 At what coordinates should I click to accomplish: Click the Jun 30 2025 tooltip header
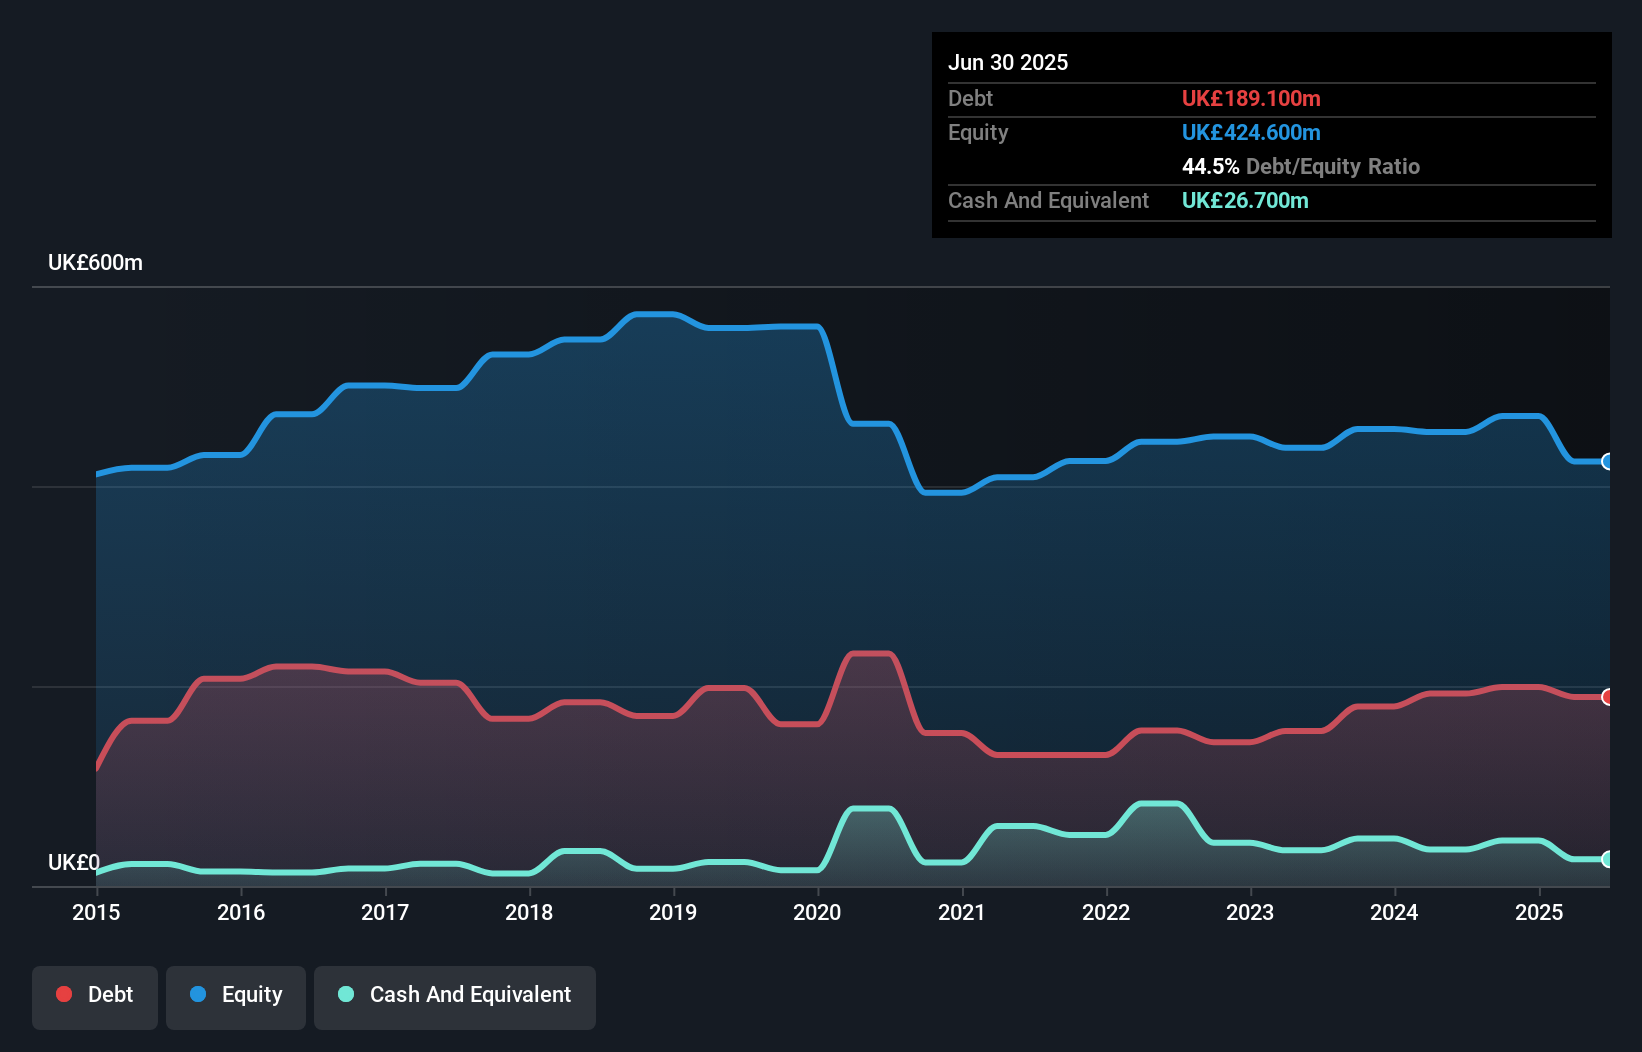coord(1008,62)
